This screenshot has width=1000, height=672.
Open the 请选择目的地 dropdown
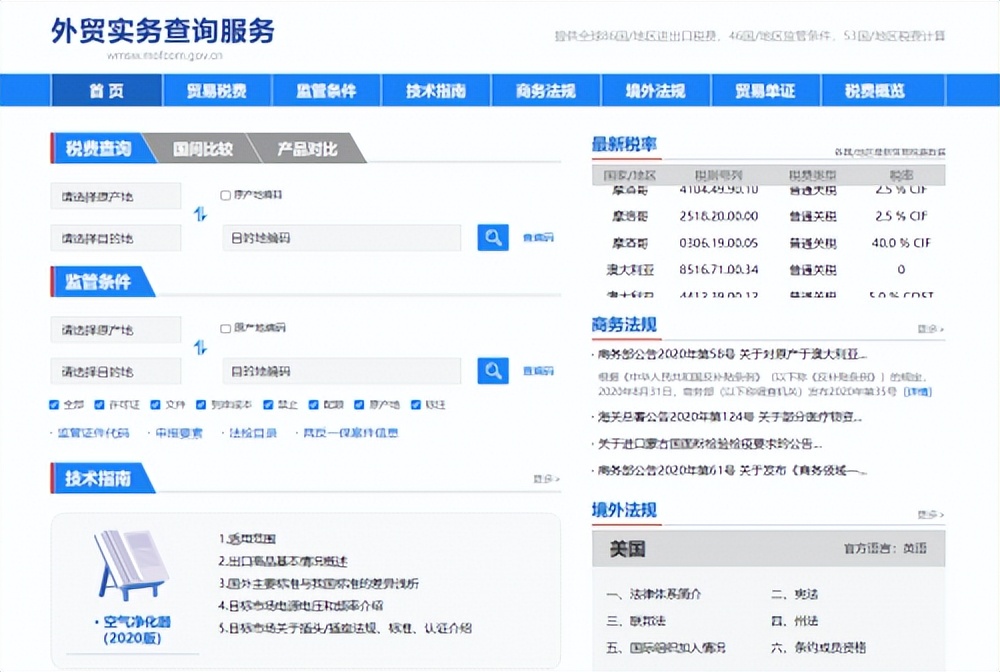point(115,237)
